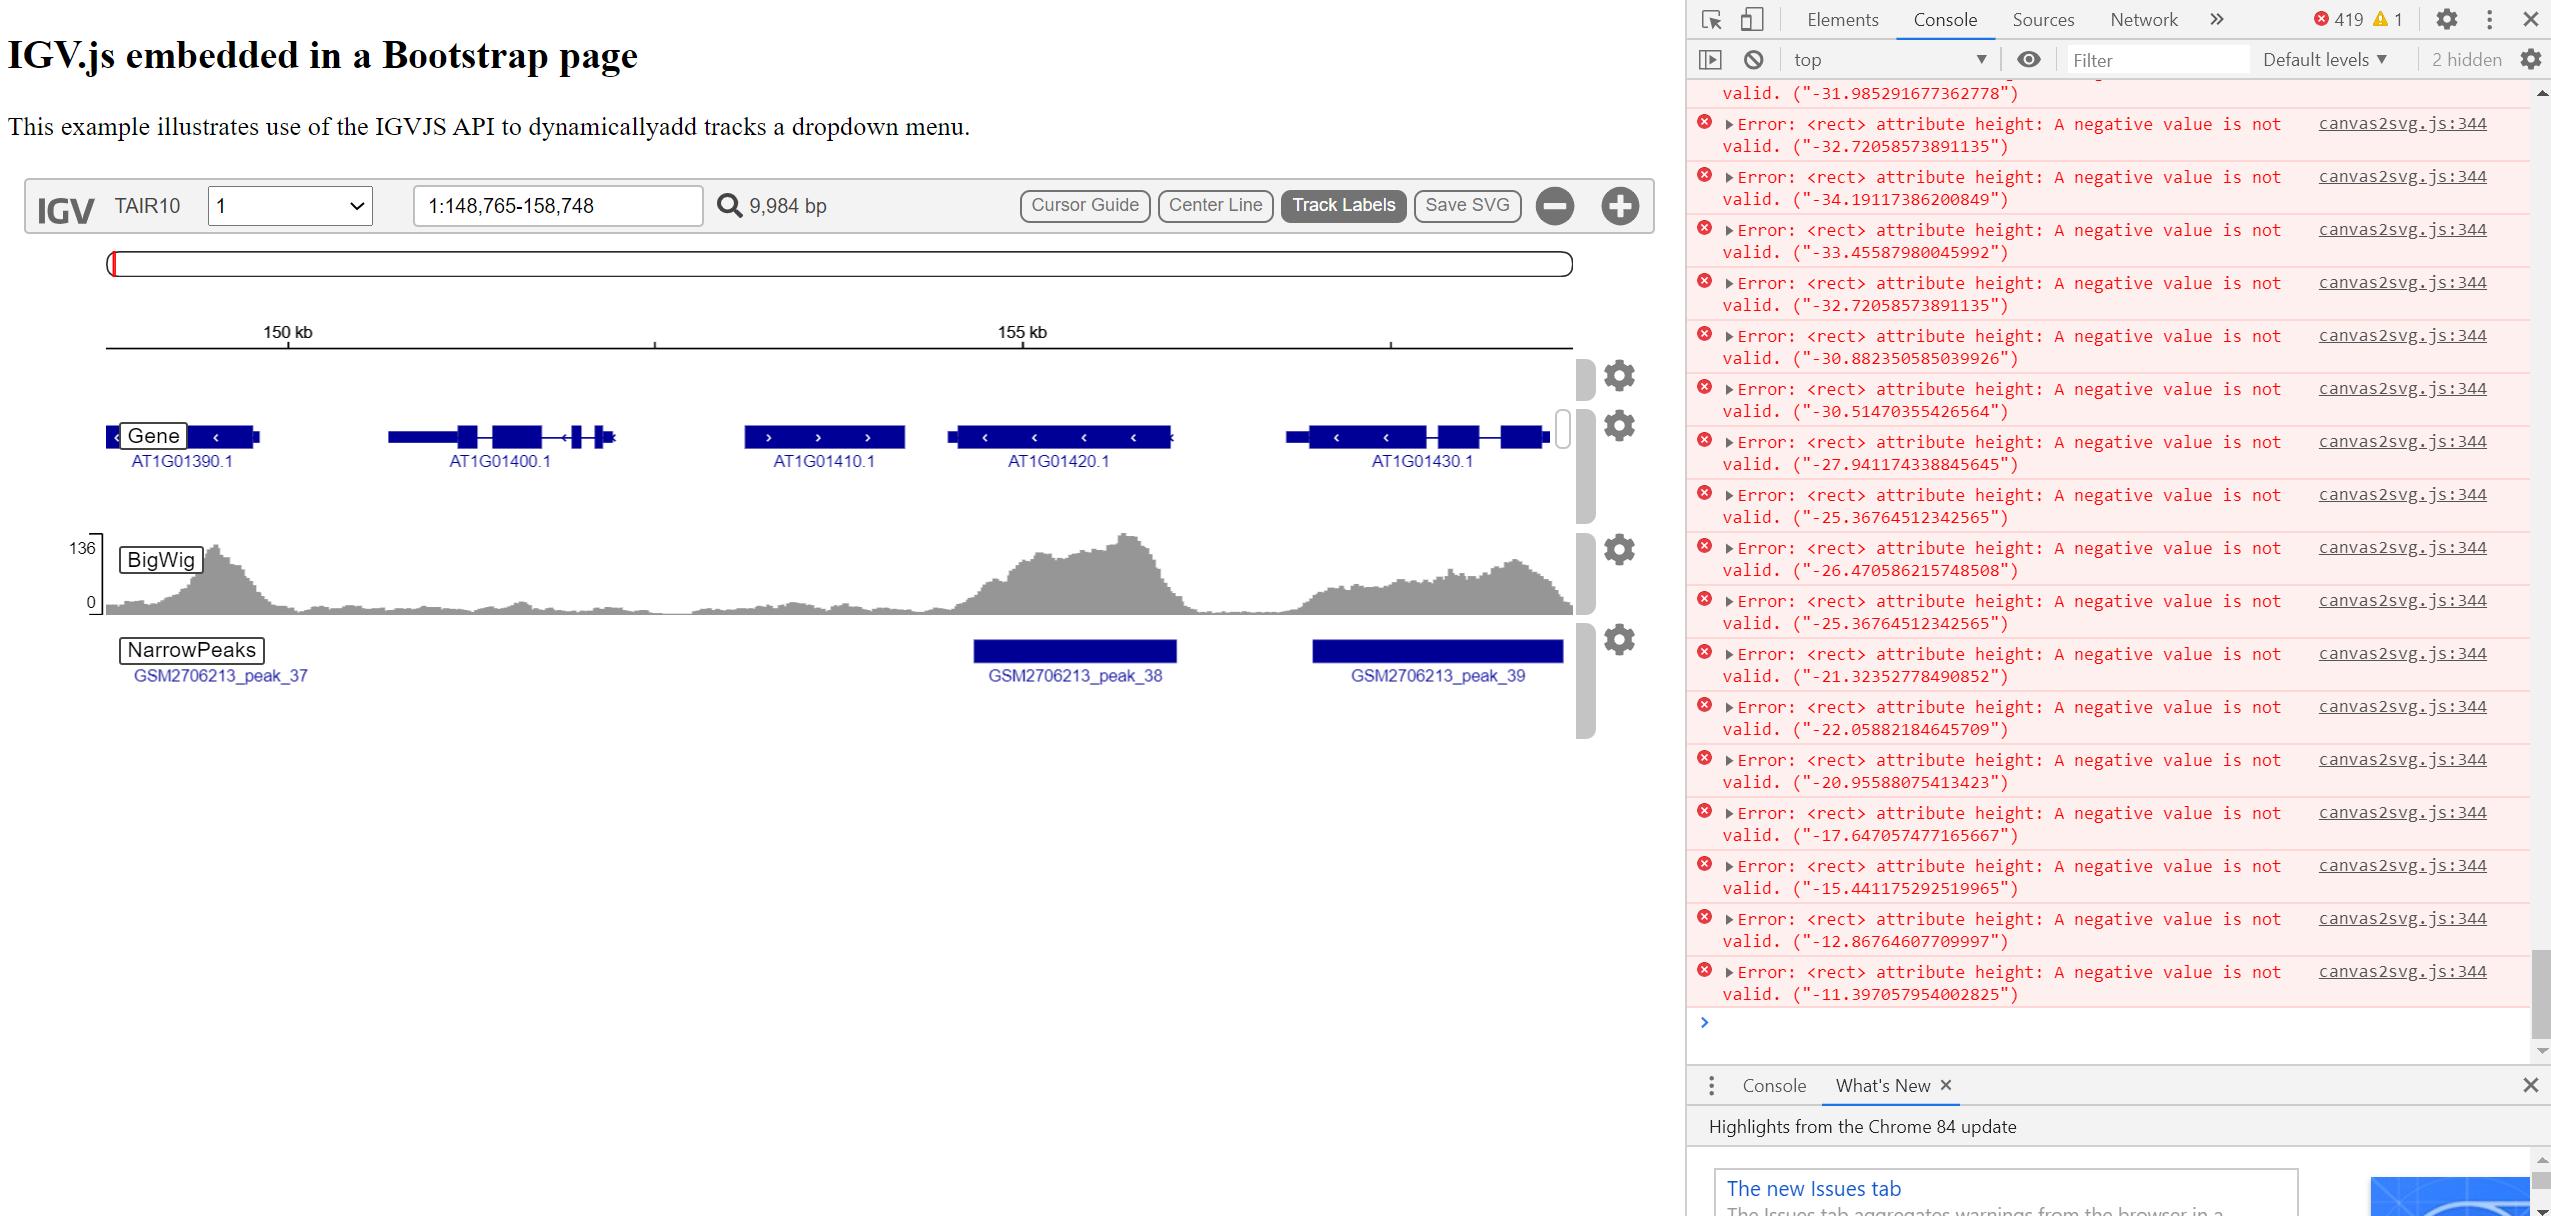This screenshot has width=2551, height=1216.
Task: Disable the Track Labels toggle
Action: 1343,205
